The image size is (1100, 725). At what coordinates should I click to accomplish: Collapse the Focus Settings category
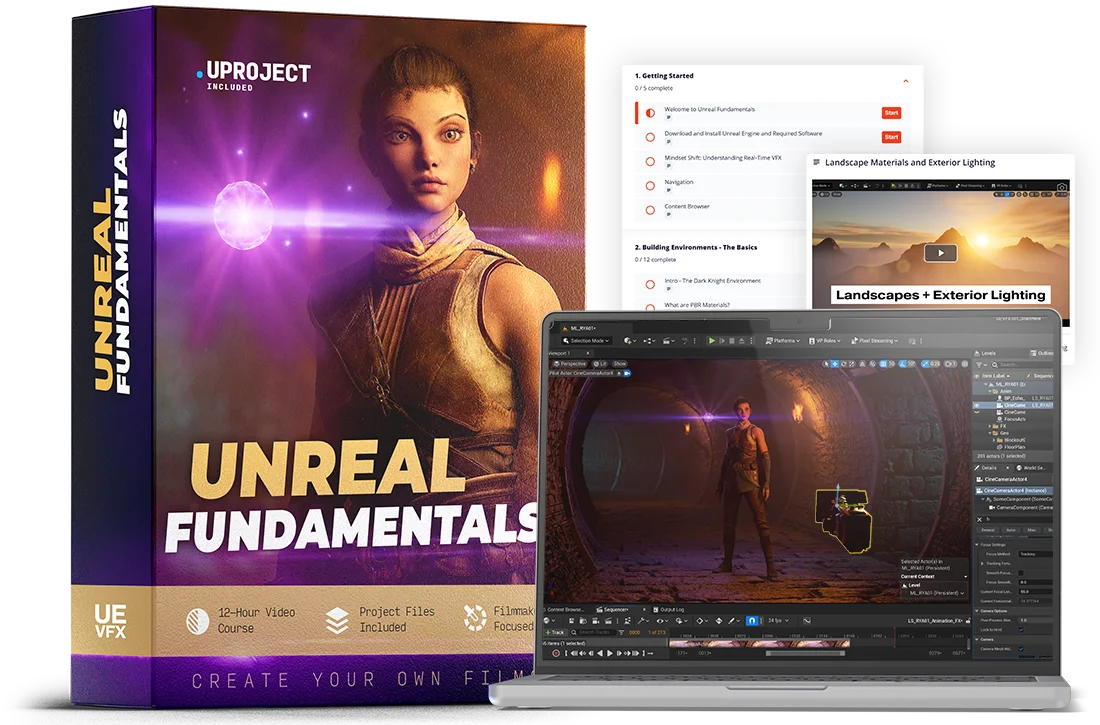(977, 545)
